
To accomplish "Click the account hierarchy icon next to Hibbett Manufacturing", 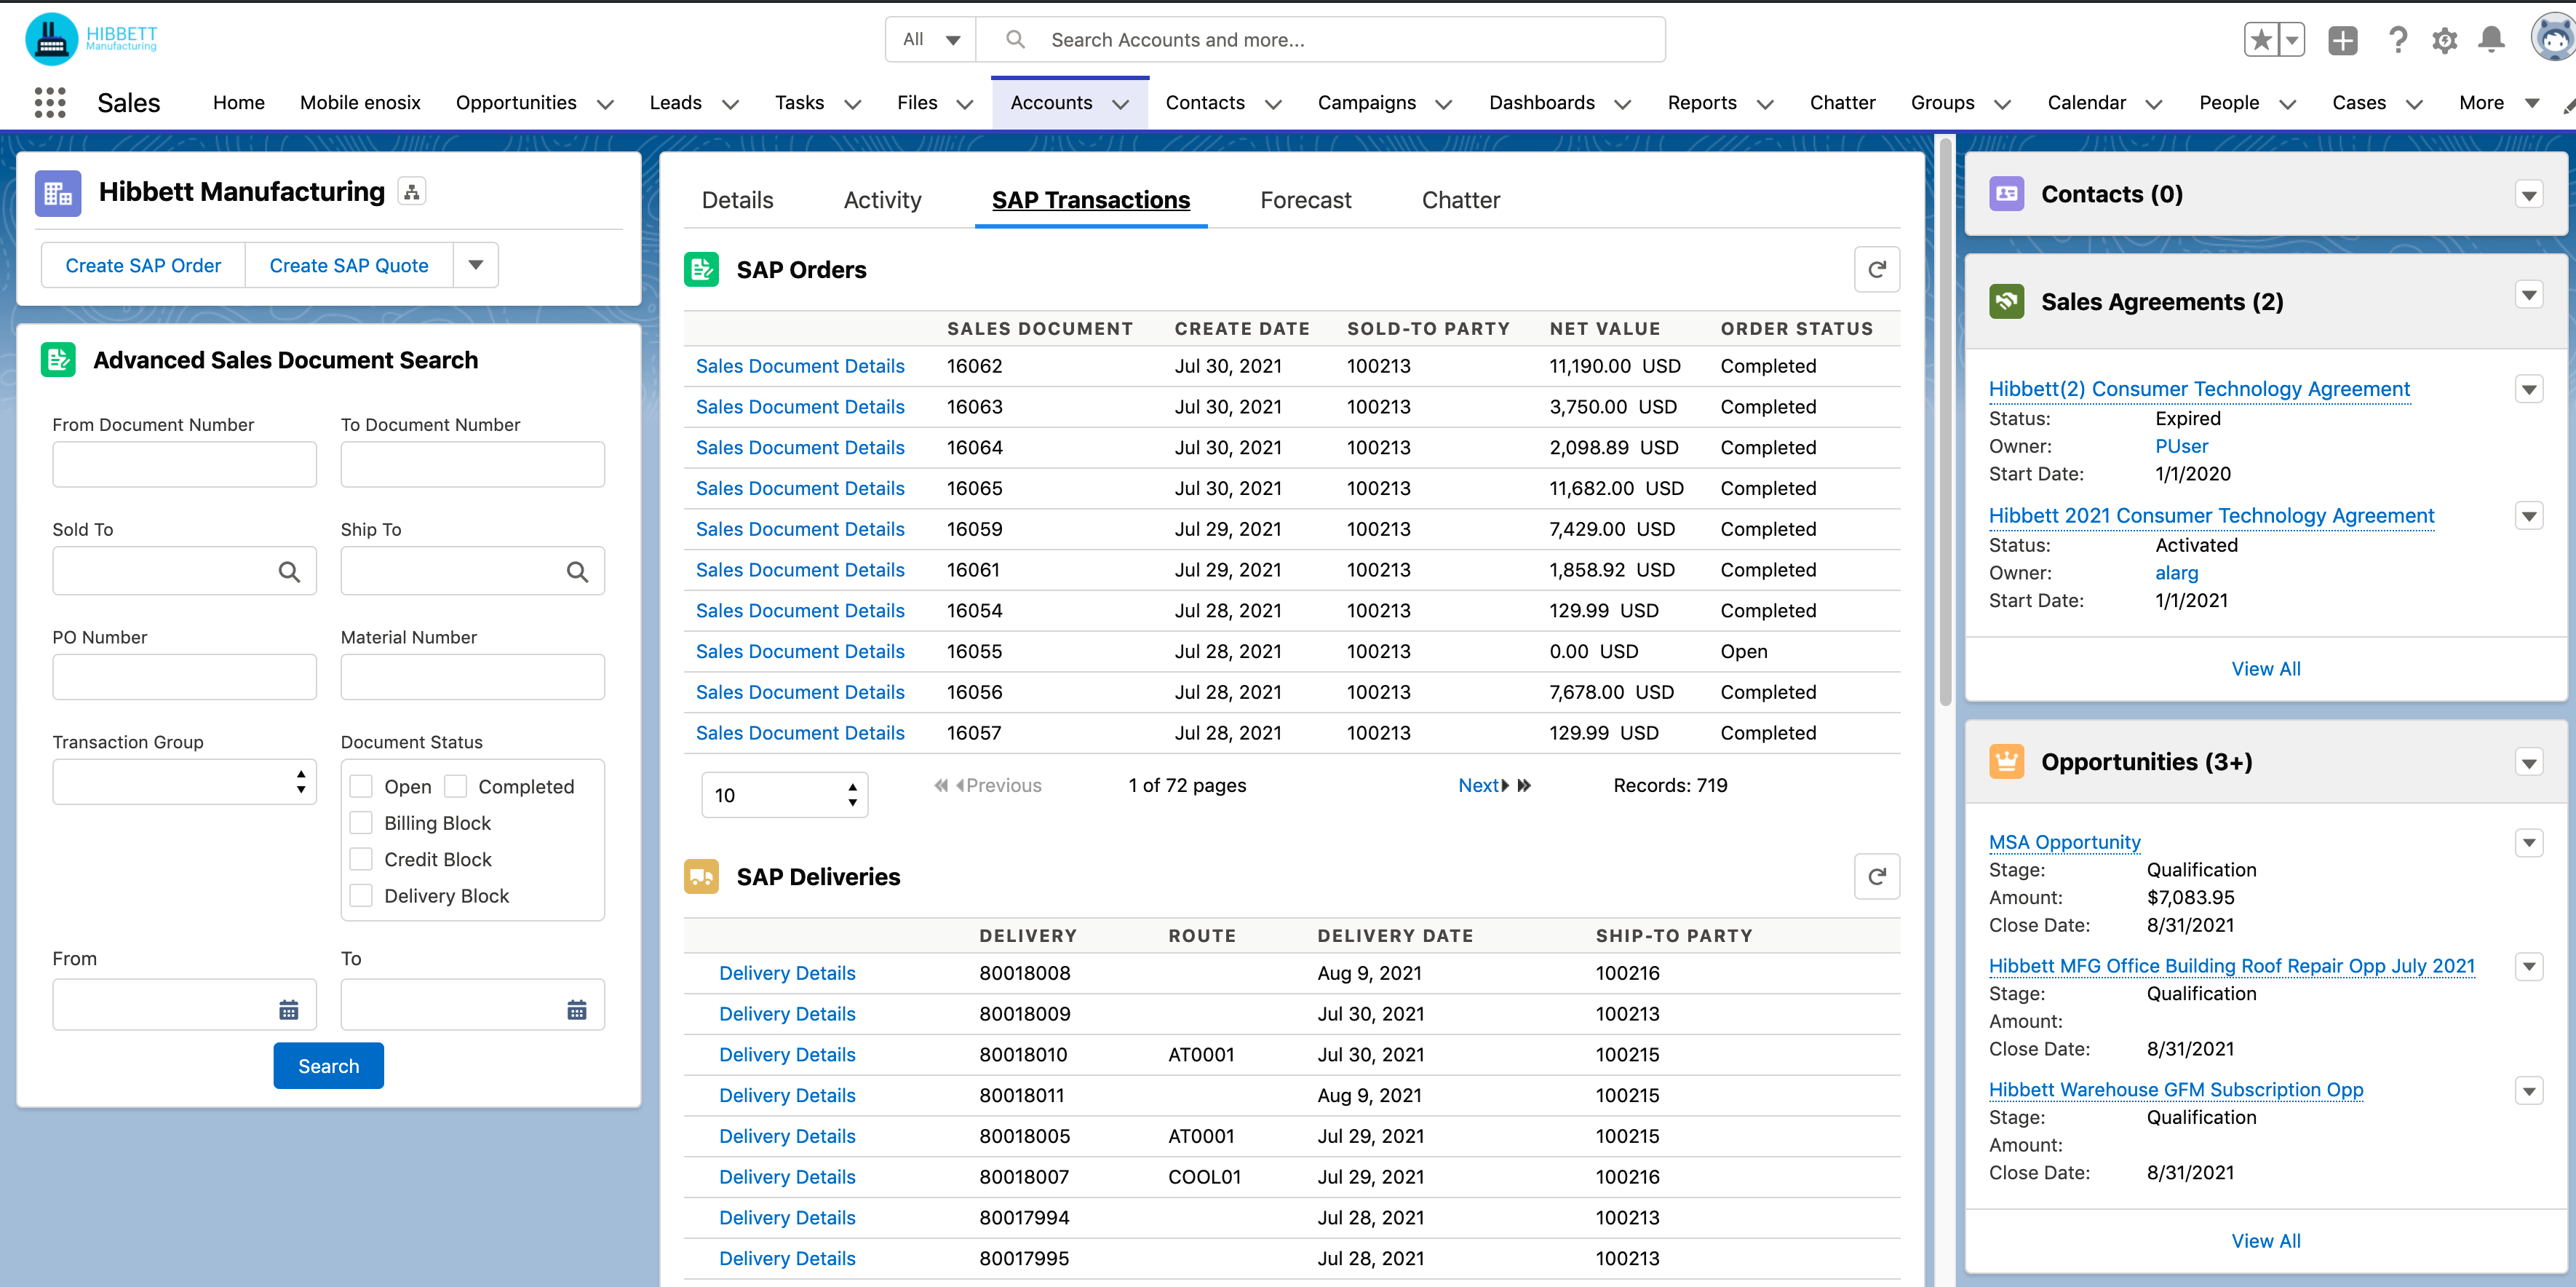I will tap(412, 191).
